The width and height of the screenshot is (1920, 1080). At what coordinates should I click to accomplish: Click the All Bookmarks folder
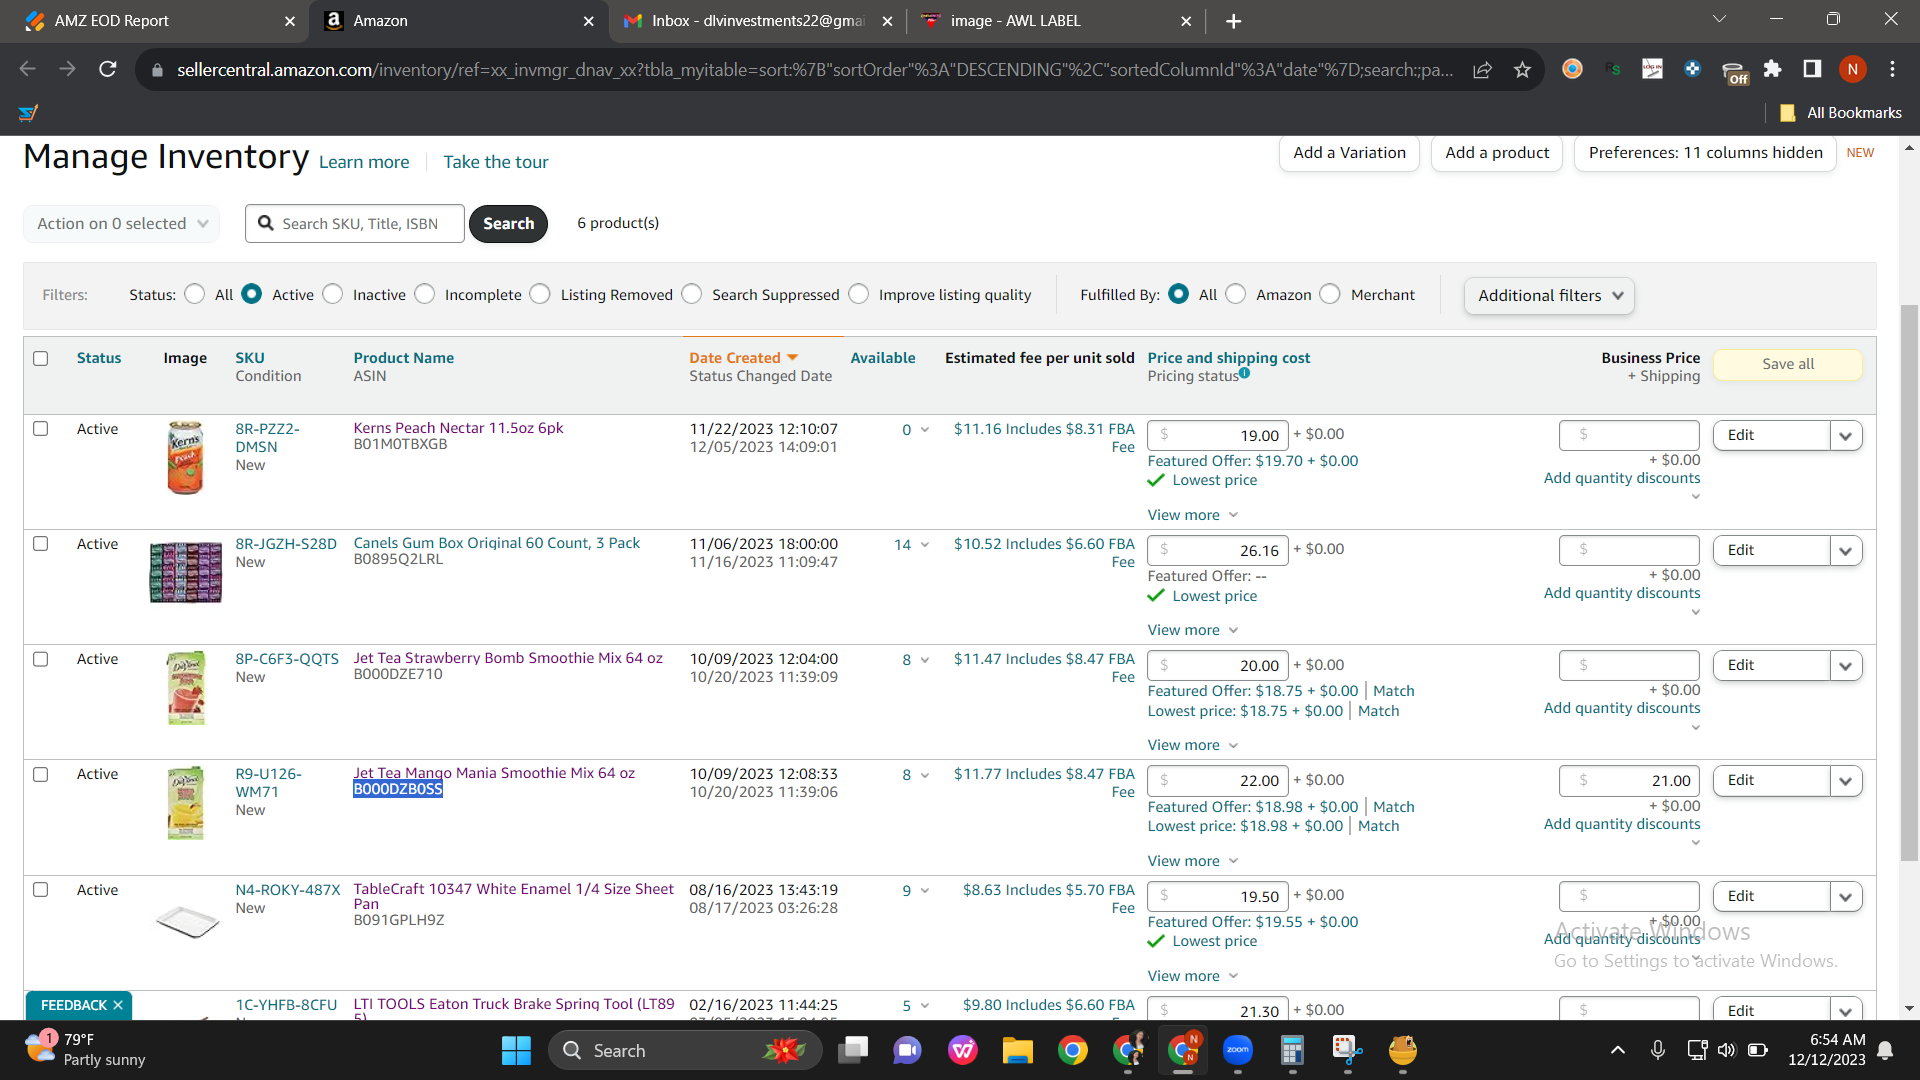coord(1841,113)
